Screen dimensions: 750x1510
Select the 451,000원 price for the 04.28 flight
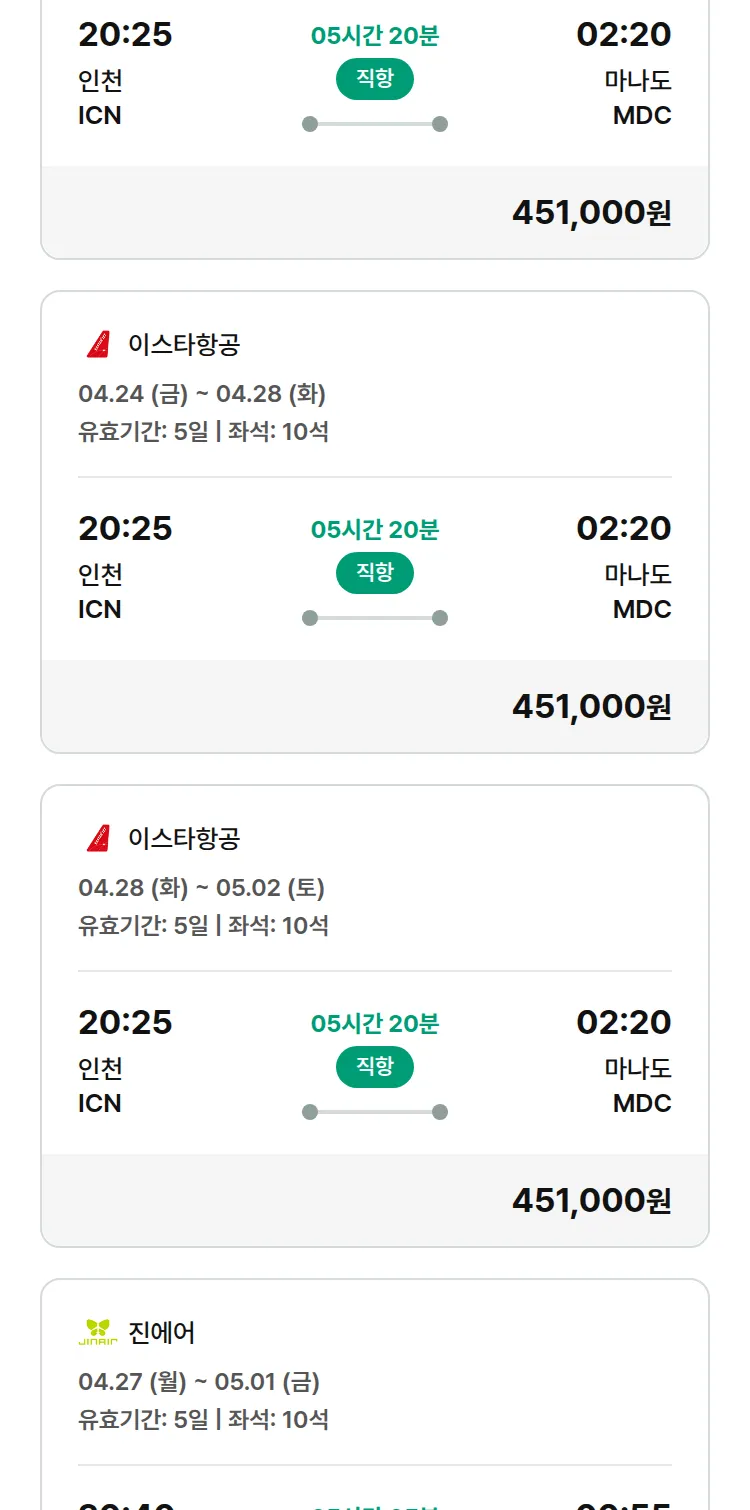[x=591, y=1201]
